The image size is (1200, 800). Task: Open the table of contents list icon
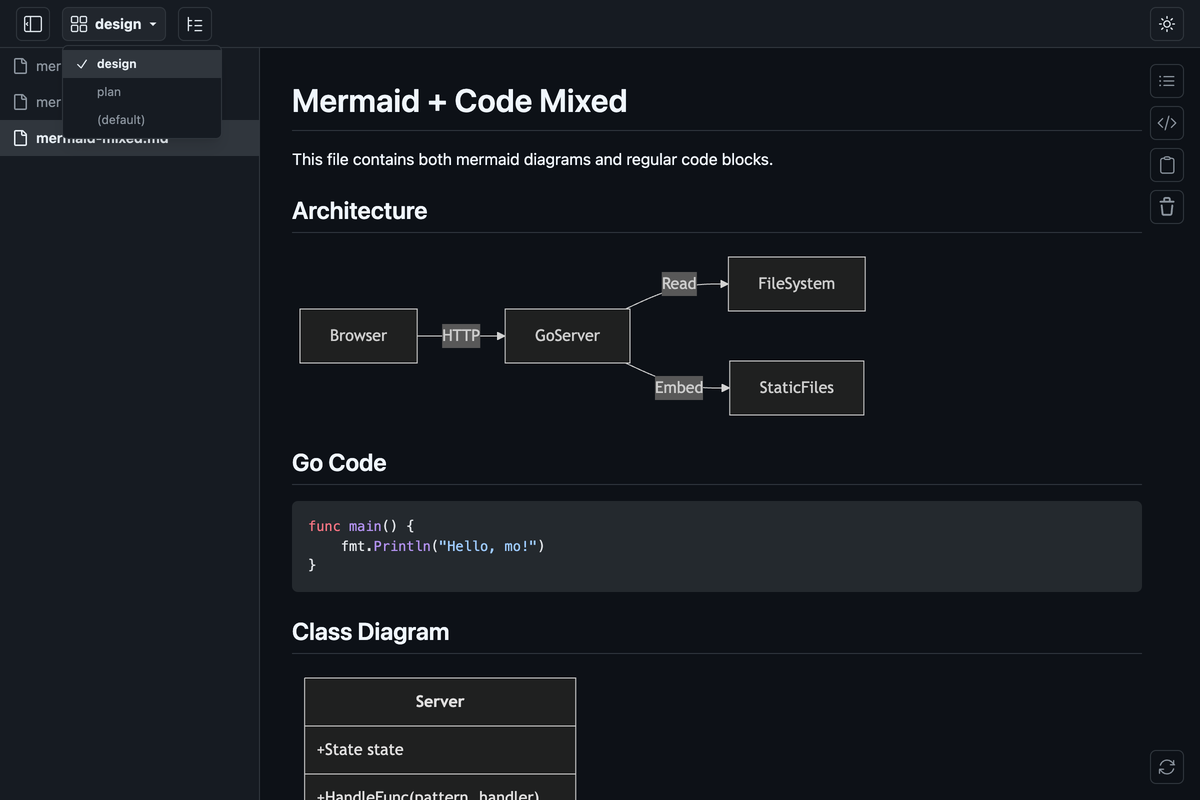[1167, 81]
